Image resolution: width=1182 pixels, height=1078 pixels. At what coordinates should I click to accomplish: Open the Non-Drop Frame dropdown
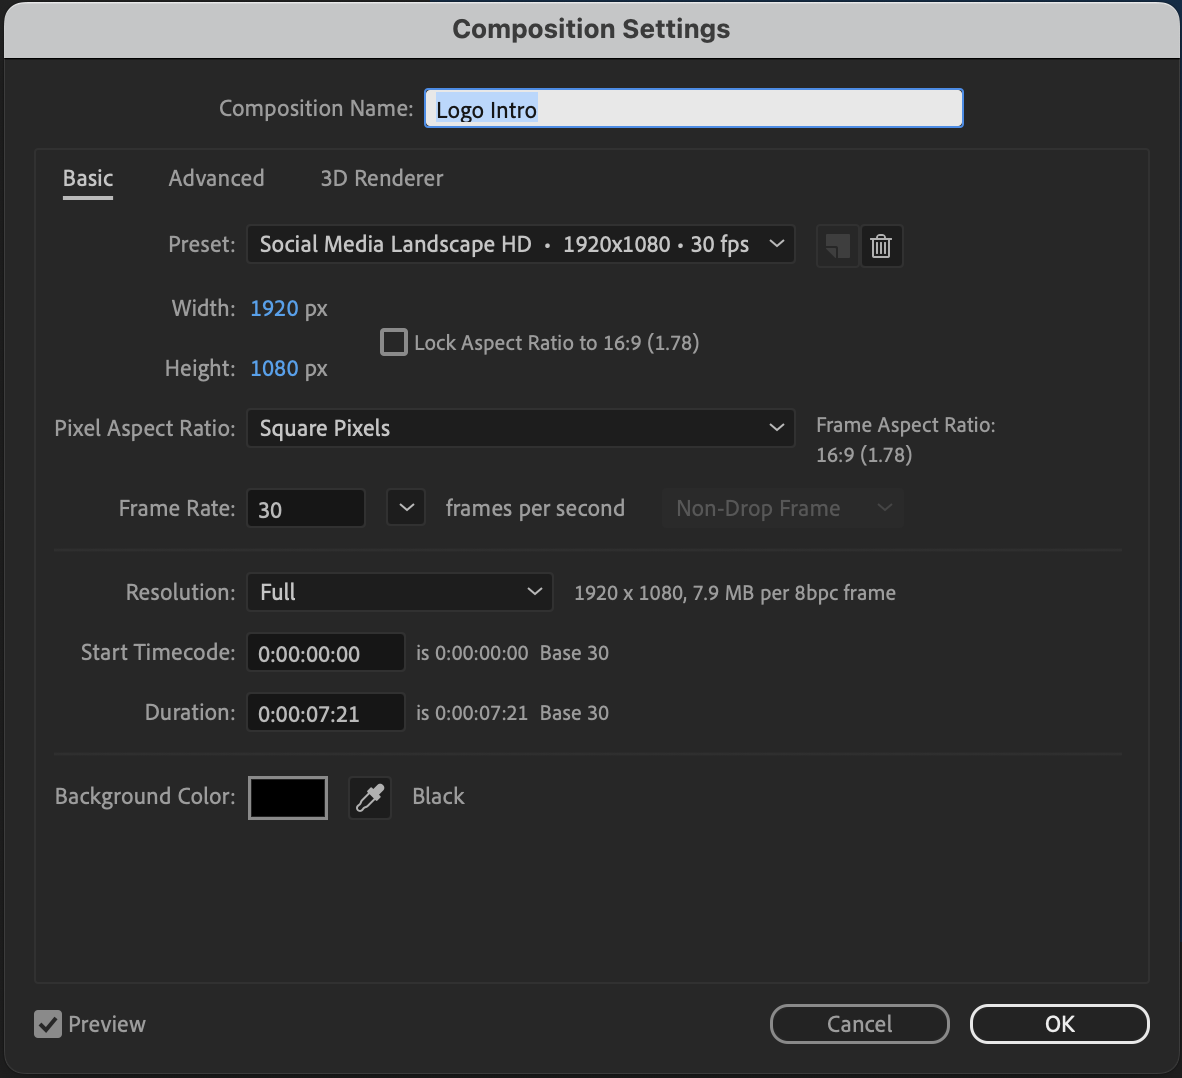pos(783,508)
